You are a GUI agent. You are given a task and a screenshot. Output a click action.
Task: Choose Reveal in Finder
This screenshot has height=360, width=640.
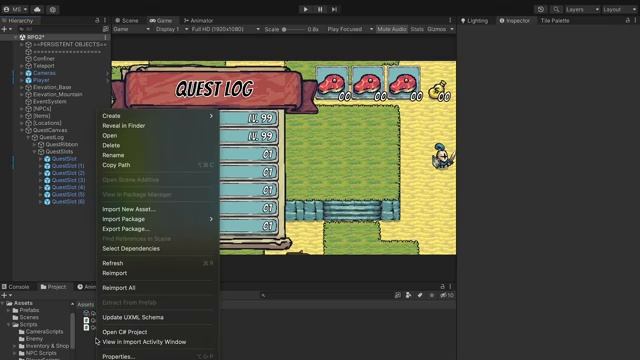158,126
